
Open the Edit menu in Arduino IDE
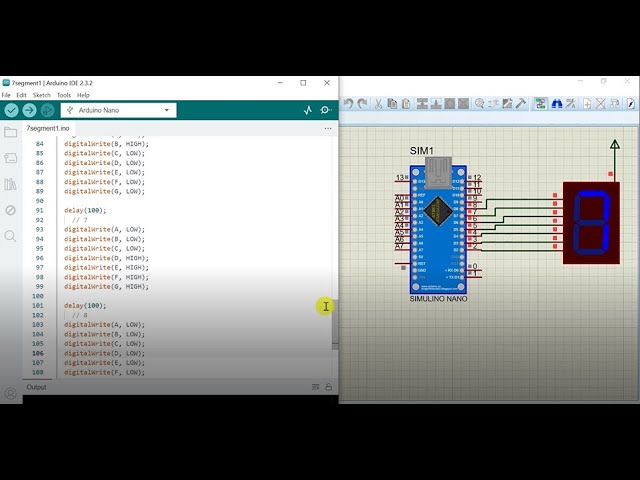click(x=21, y=95)
